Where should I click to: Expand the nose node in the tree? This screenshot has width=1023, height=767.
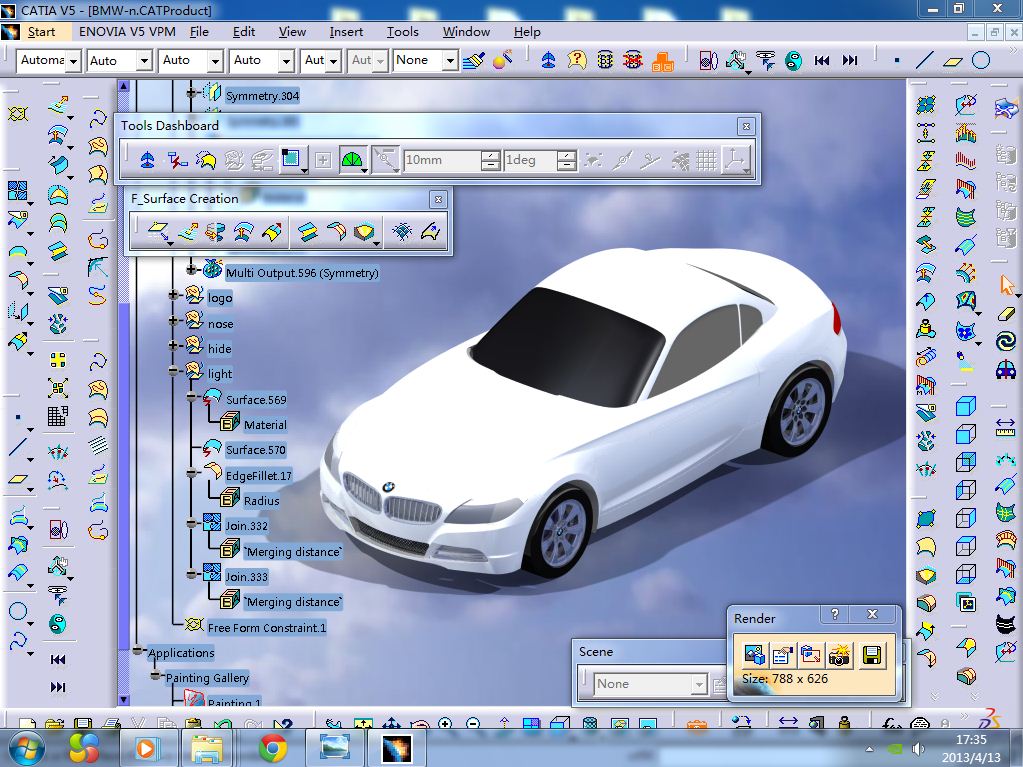[174, 320]
